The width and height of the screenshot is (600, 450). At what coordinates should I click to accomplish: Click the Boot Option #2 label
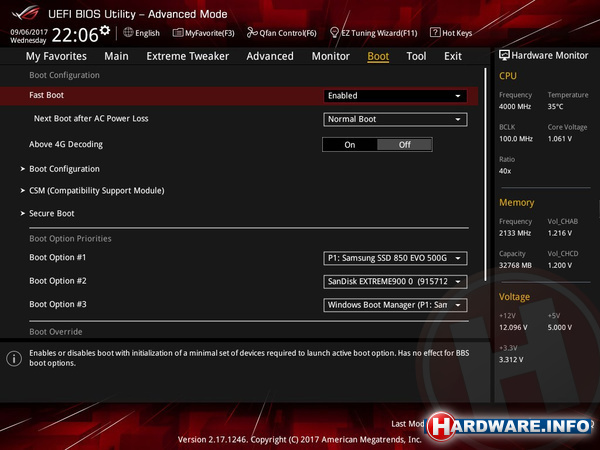[58, 281]
